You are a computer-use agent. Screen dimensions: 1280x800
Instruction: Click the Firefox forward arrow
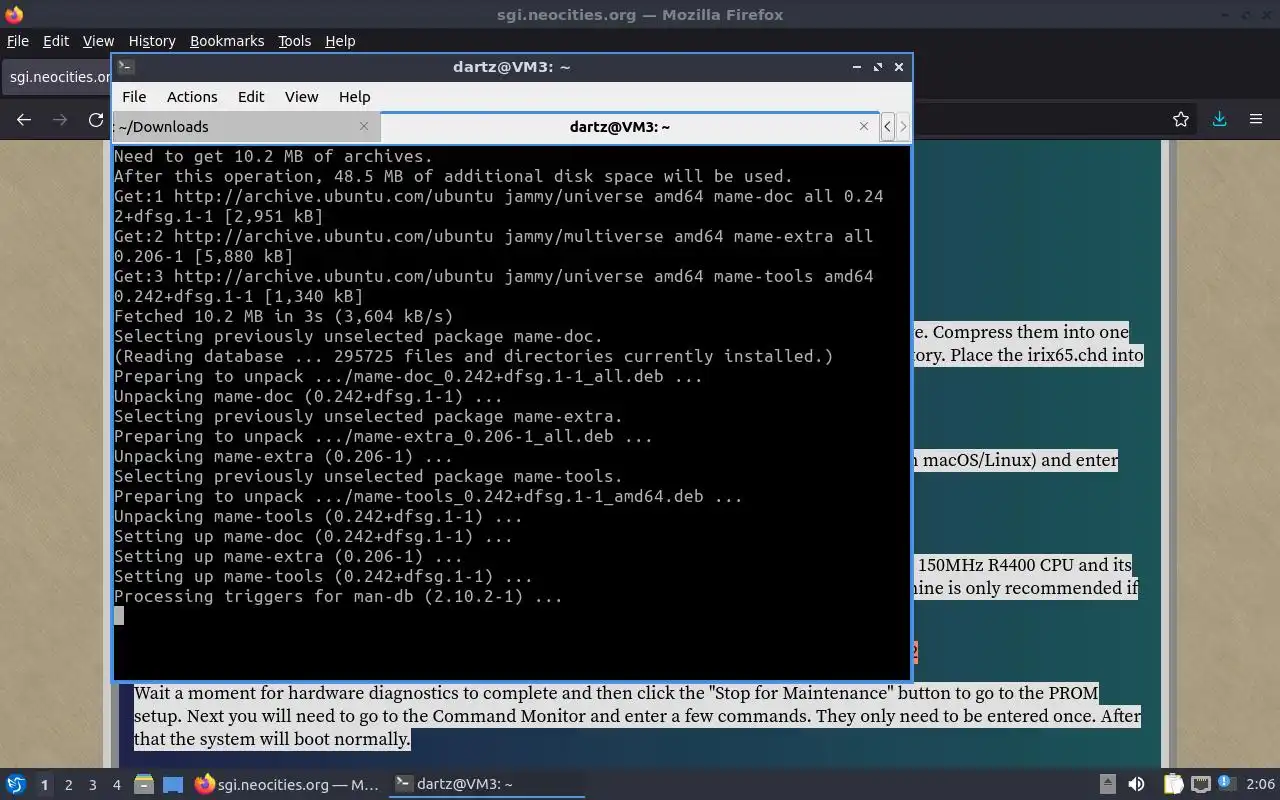click(60, 120)
